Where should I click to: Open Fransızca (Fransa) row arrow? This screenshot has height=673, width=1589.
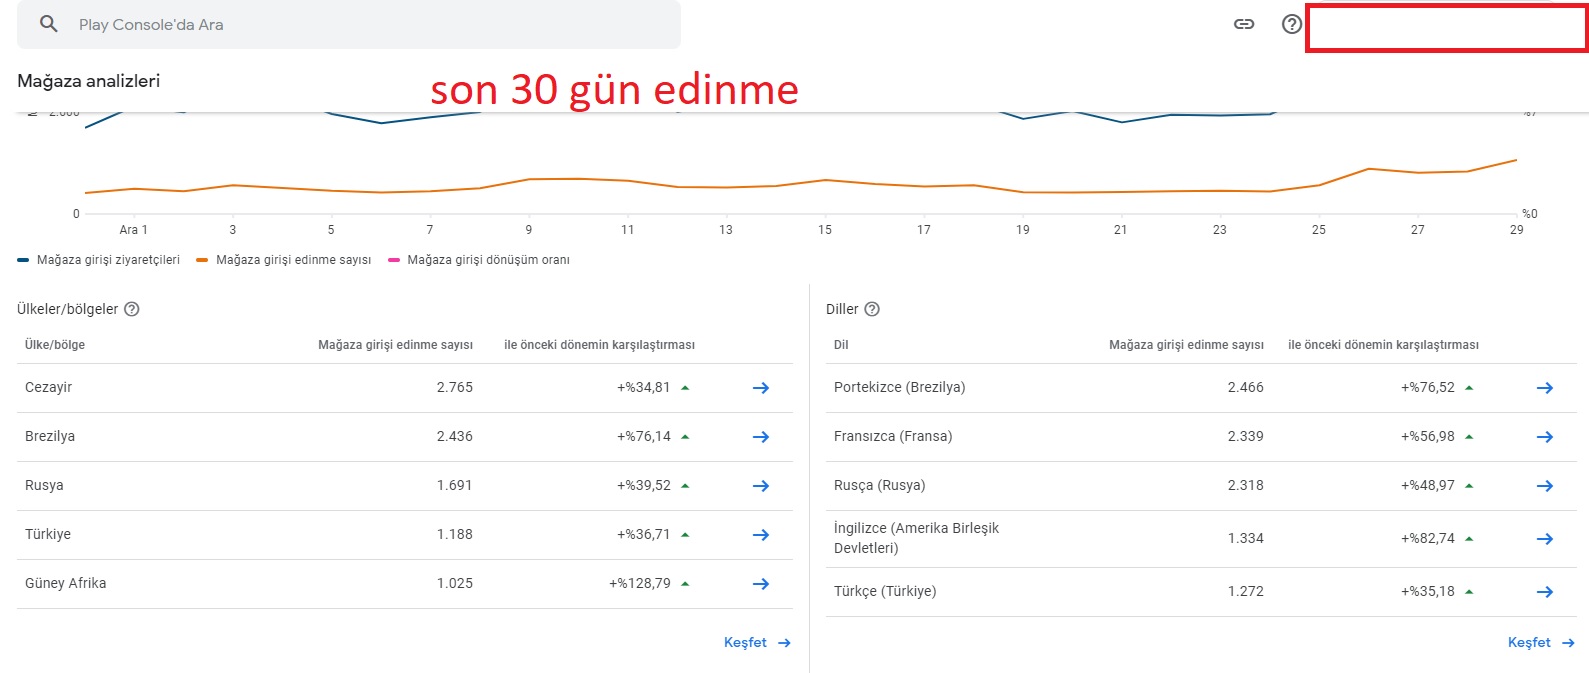pos(1545,437)
